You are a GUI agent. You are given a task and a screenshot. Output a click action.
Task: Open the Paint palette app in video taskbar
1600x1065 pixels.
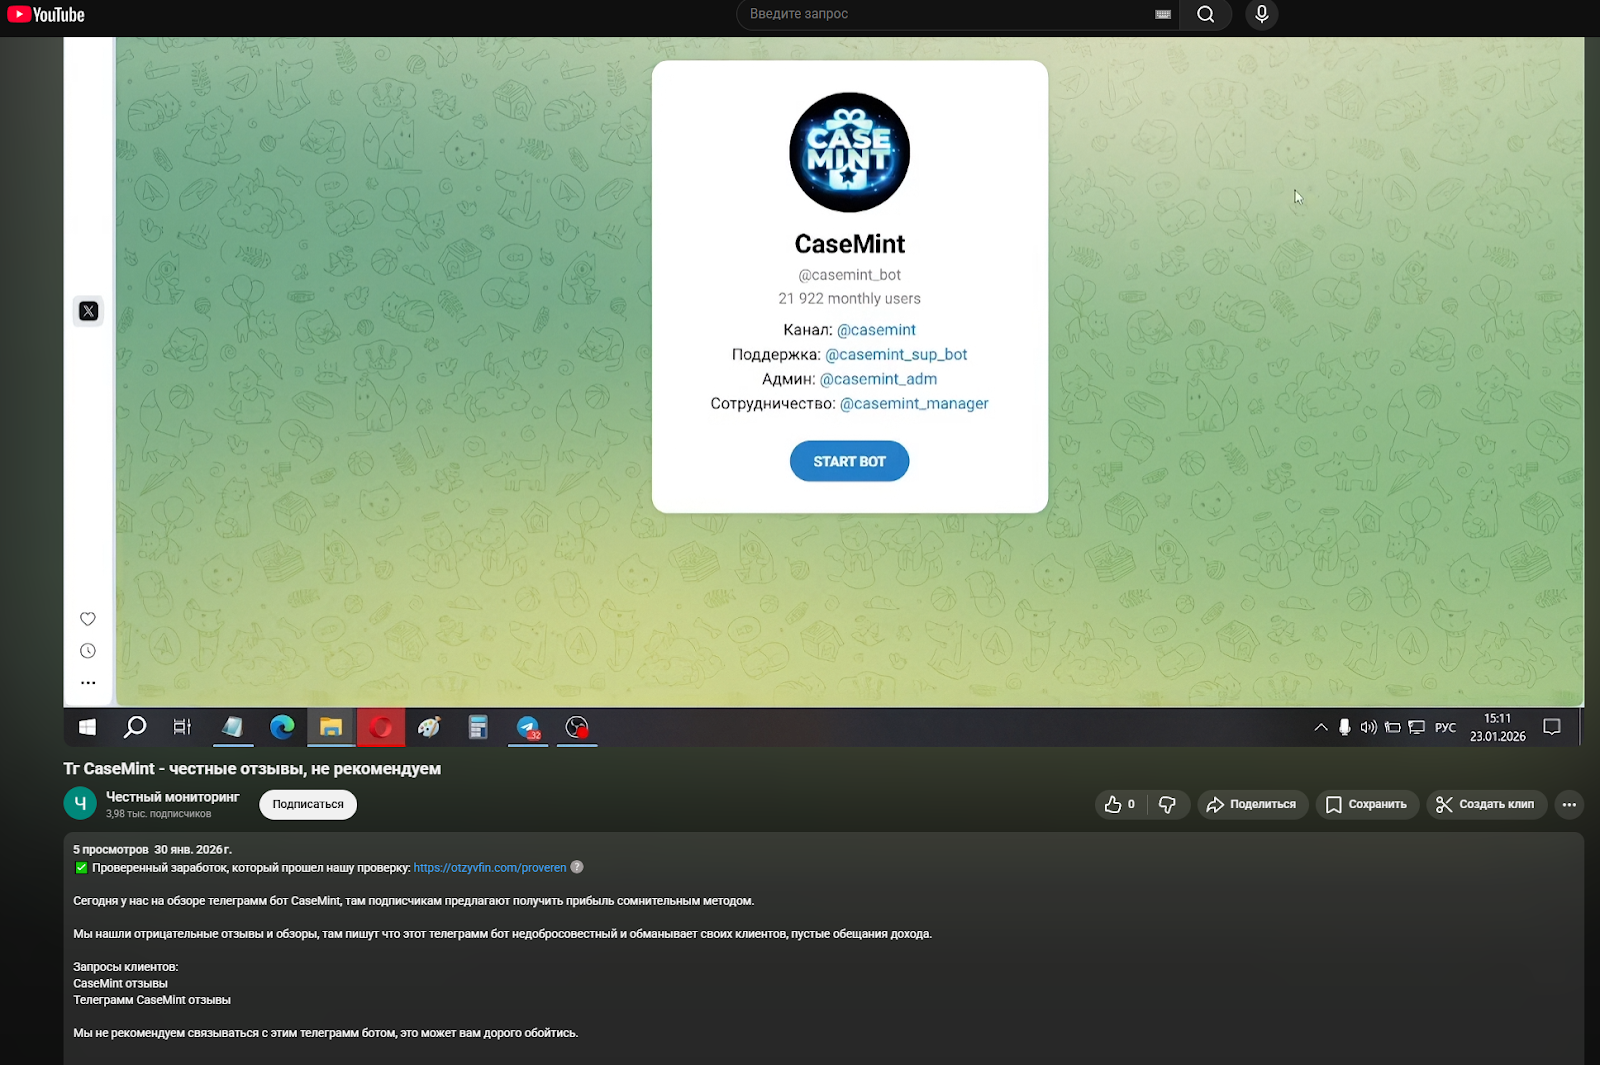(429, 727)
